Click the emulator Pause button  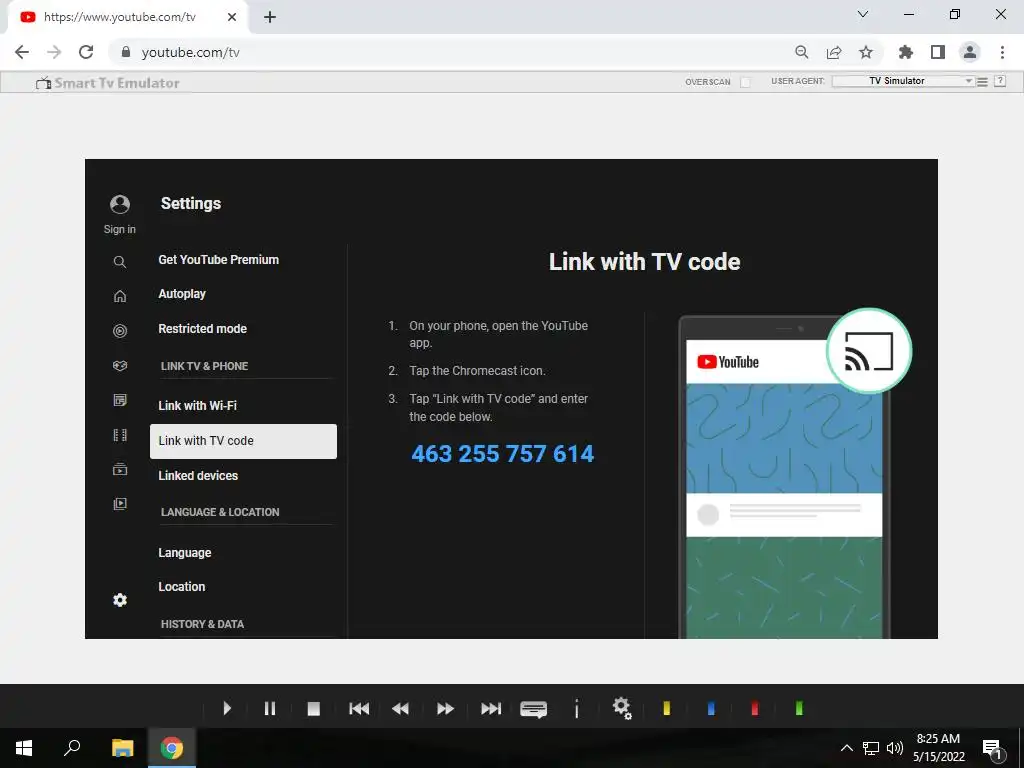pyautogui.click(x=270, y=708)
